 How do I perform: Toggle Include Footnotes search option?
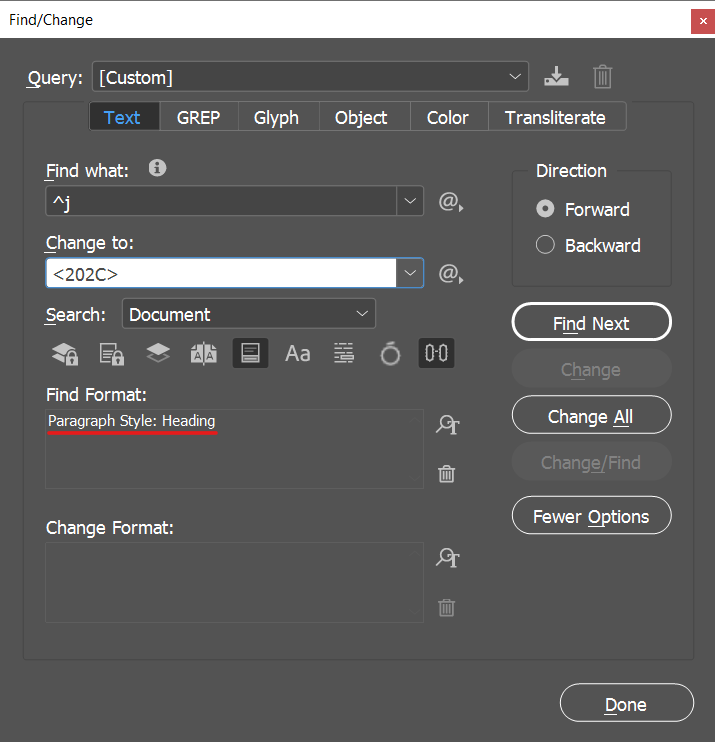click(250, 353)
